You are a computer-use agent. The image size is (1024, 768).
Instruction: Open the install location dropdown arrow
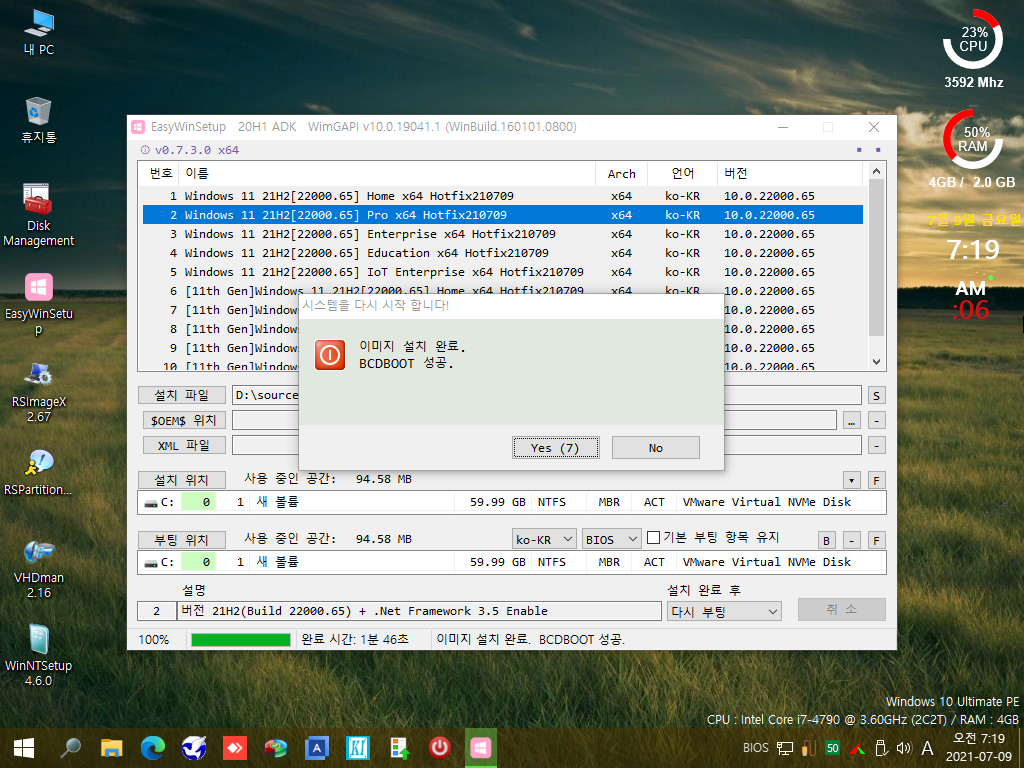pos(851,481)
